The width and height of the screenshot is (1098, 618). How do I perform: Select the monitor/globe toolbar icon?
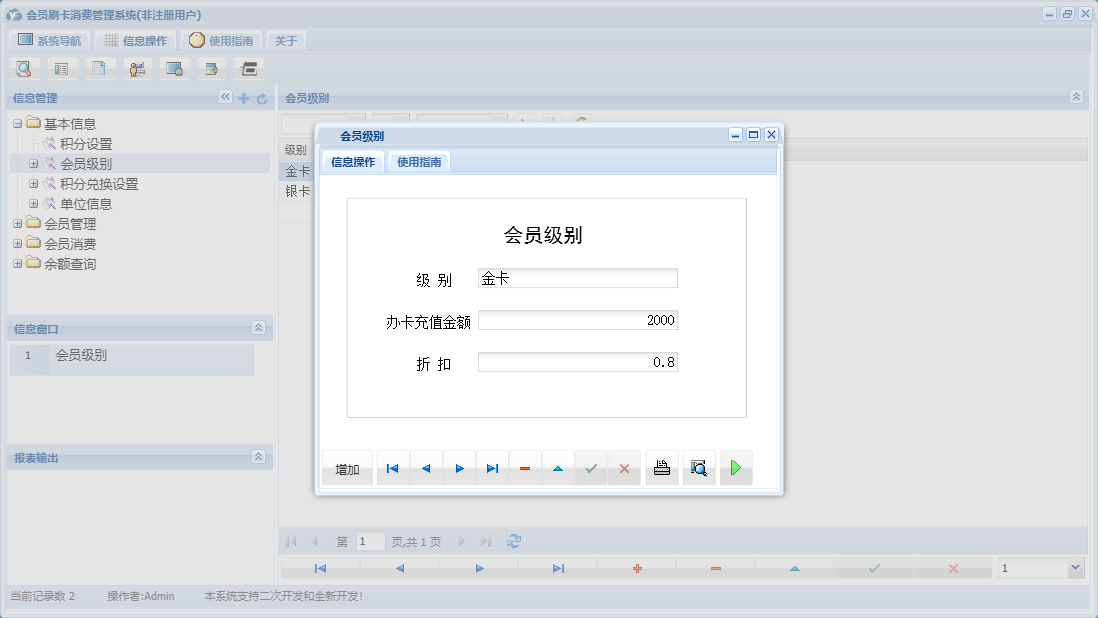[x=175, y=68]
